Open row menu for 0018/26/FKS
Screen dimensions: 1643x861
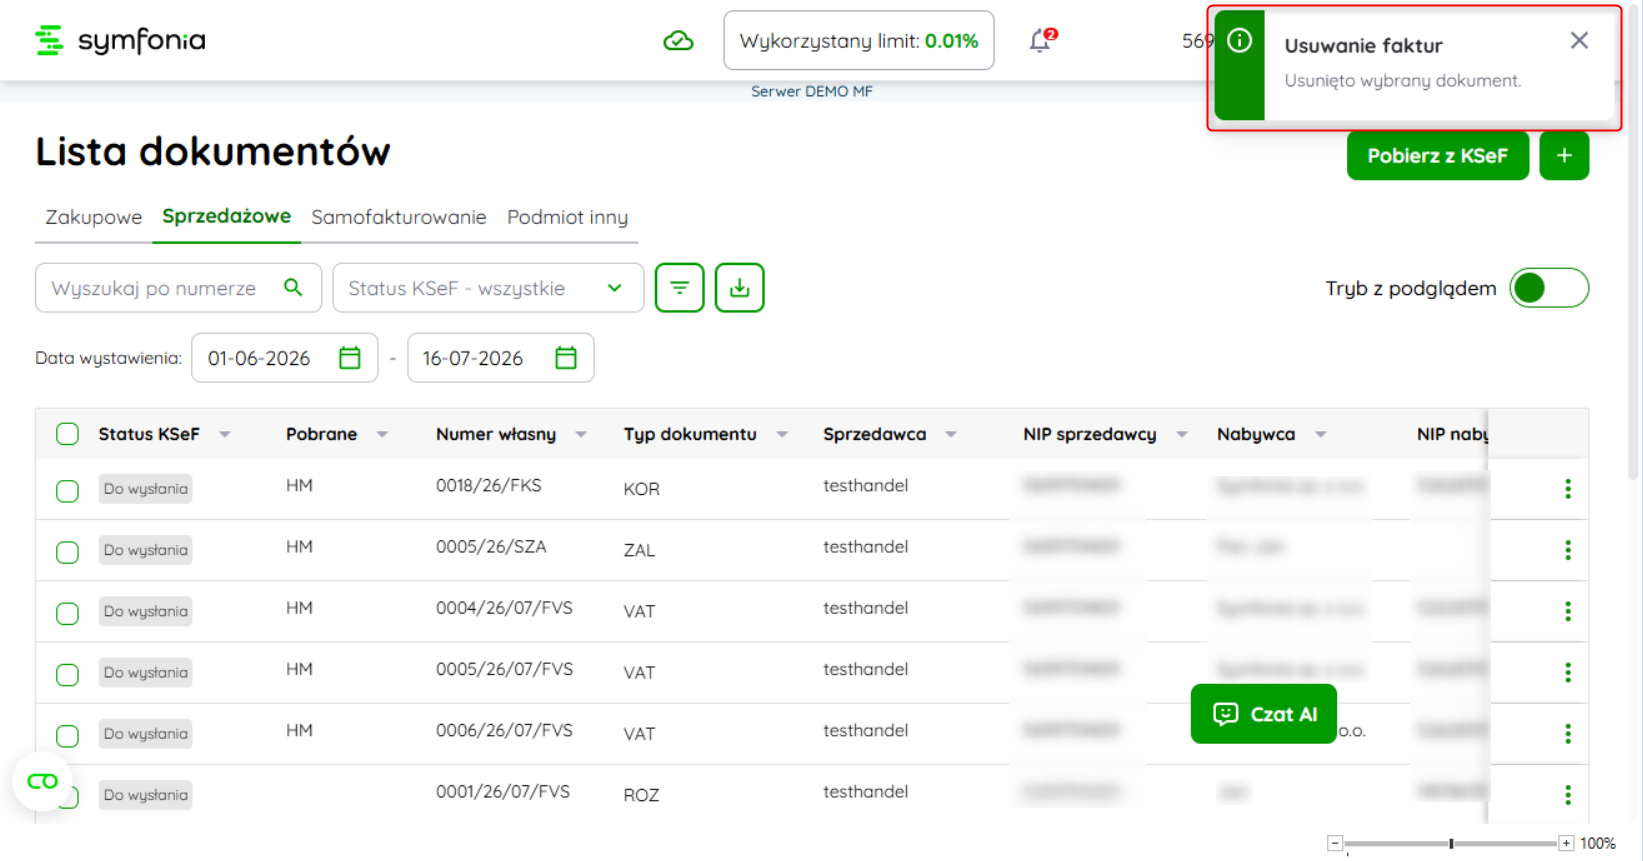(1567, 489)
